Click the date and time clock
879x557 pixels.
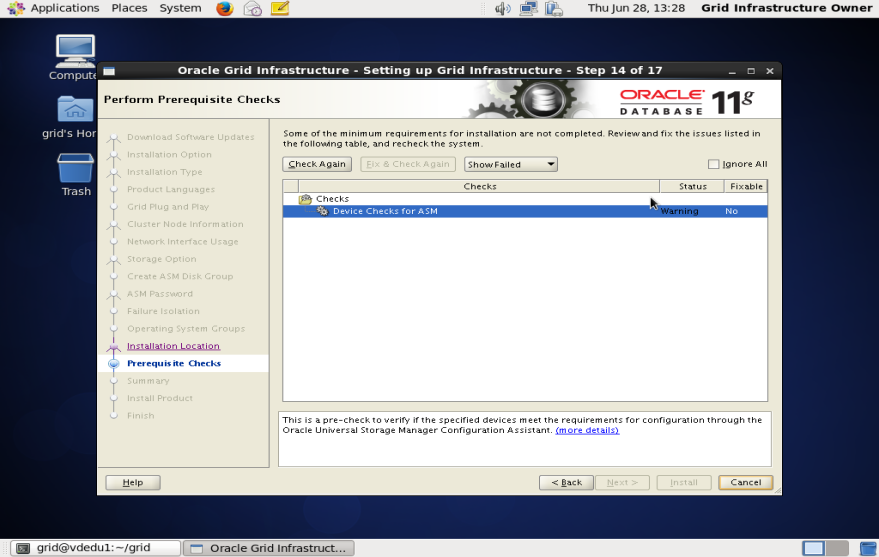coord(636,8)
